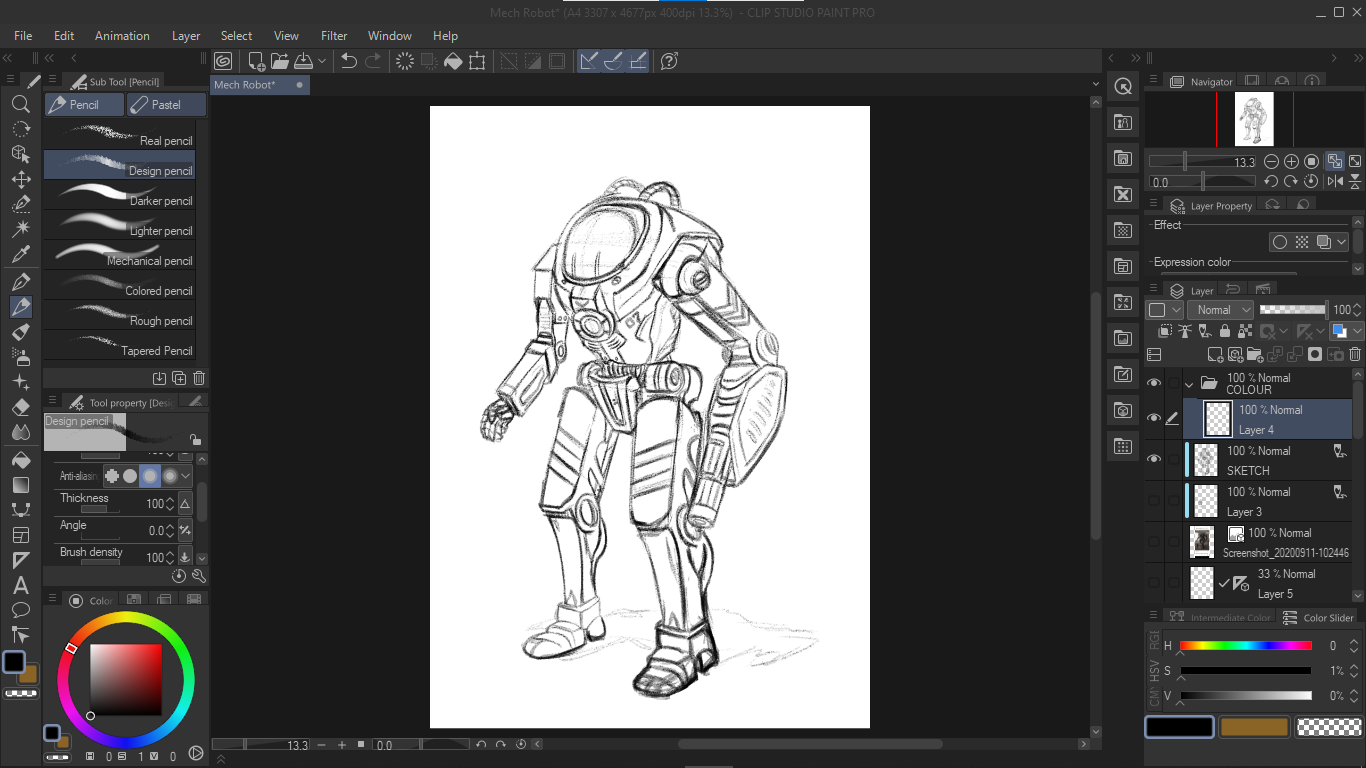Open the Normal blending mode dropdown
The image size is (1366, 768).
coord(1220,310)
